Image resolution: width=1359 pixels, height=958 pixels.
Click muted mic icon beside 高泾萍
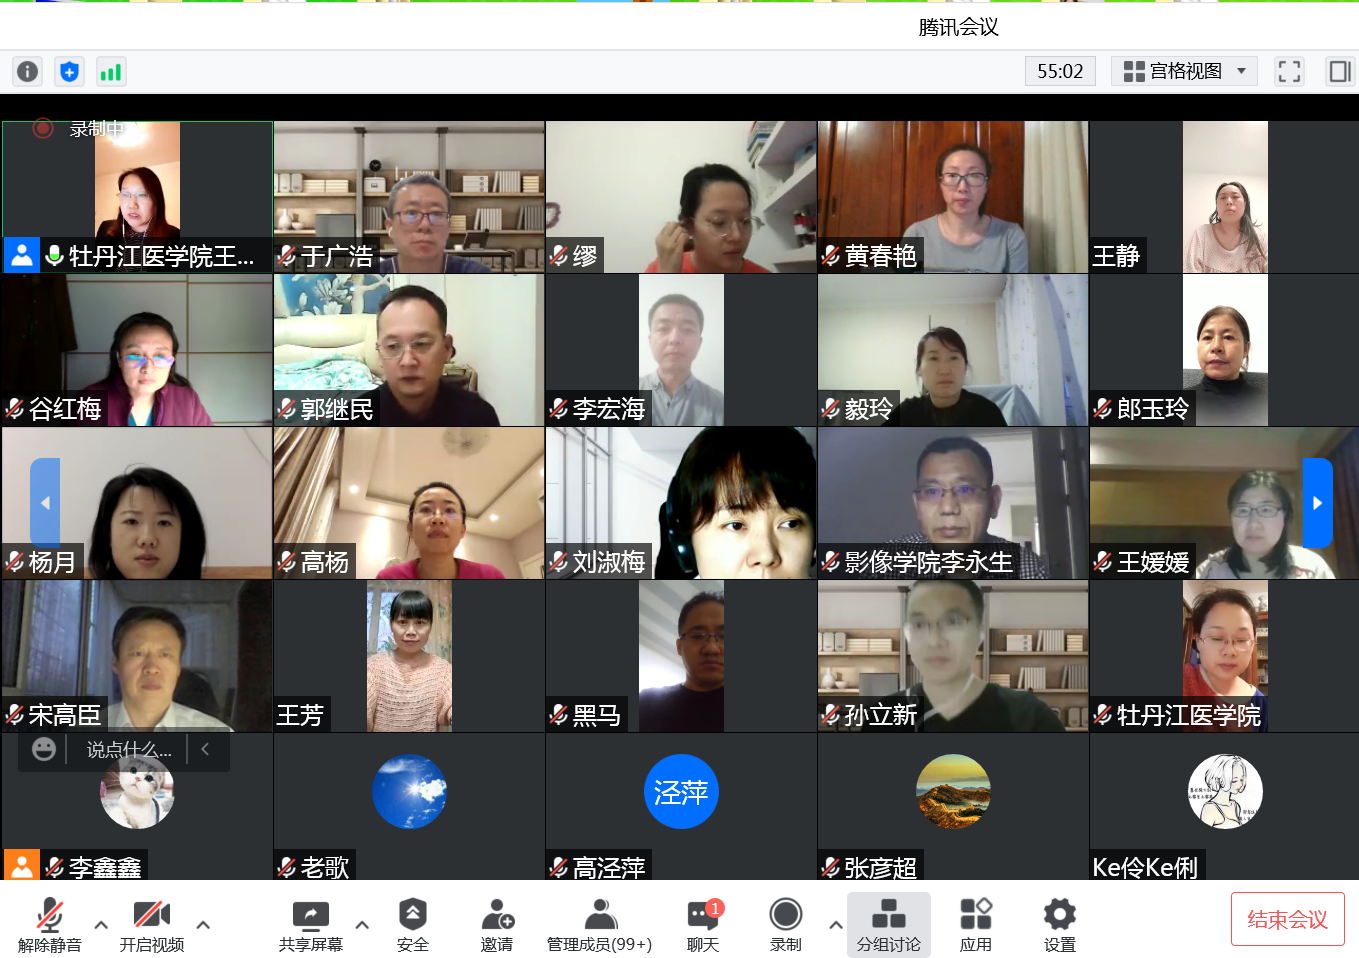coord(559,867)
